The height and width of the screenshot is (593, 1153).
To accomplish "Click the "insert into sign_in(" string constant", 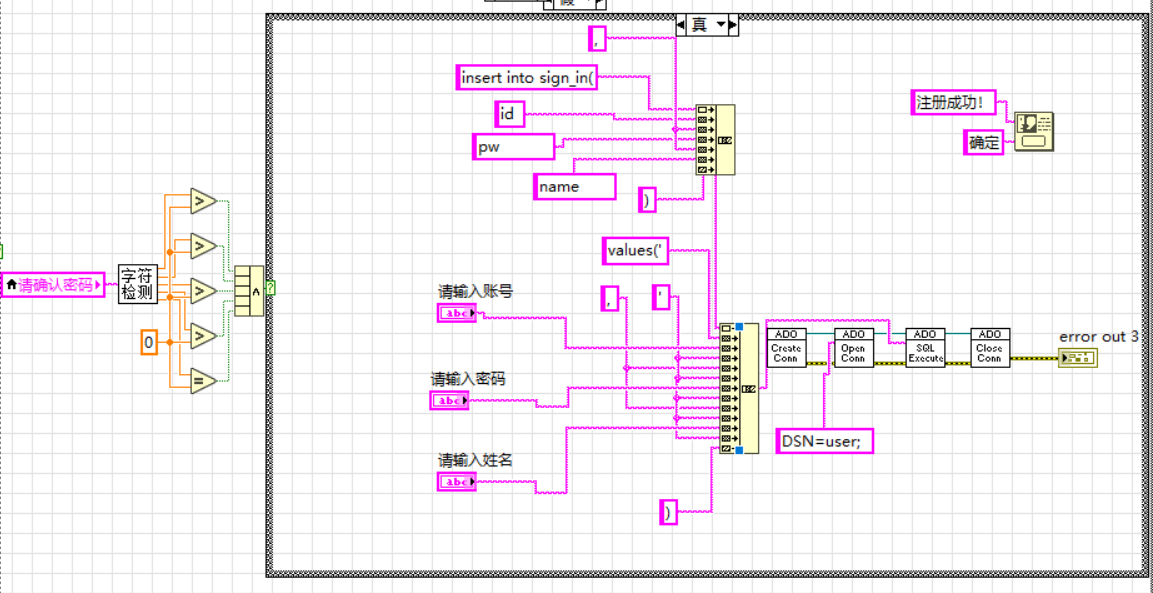I will 526,77.
